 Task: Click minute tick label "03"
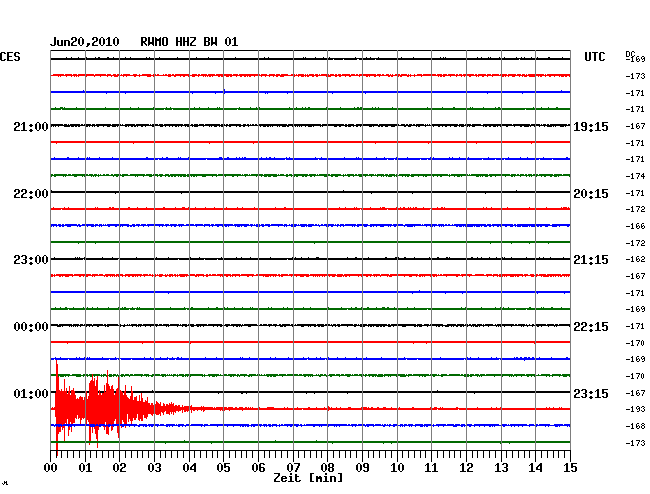[x=154, y=468]
